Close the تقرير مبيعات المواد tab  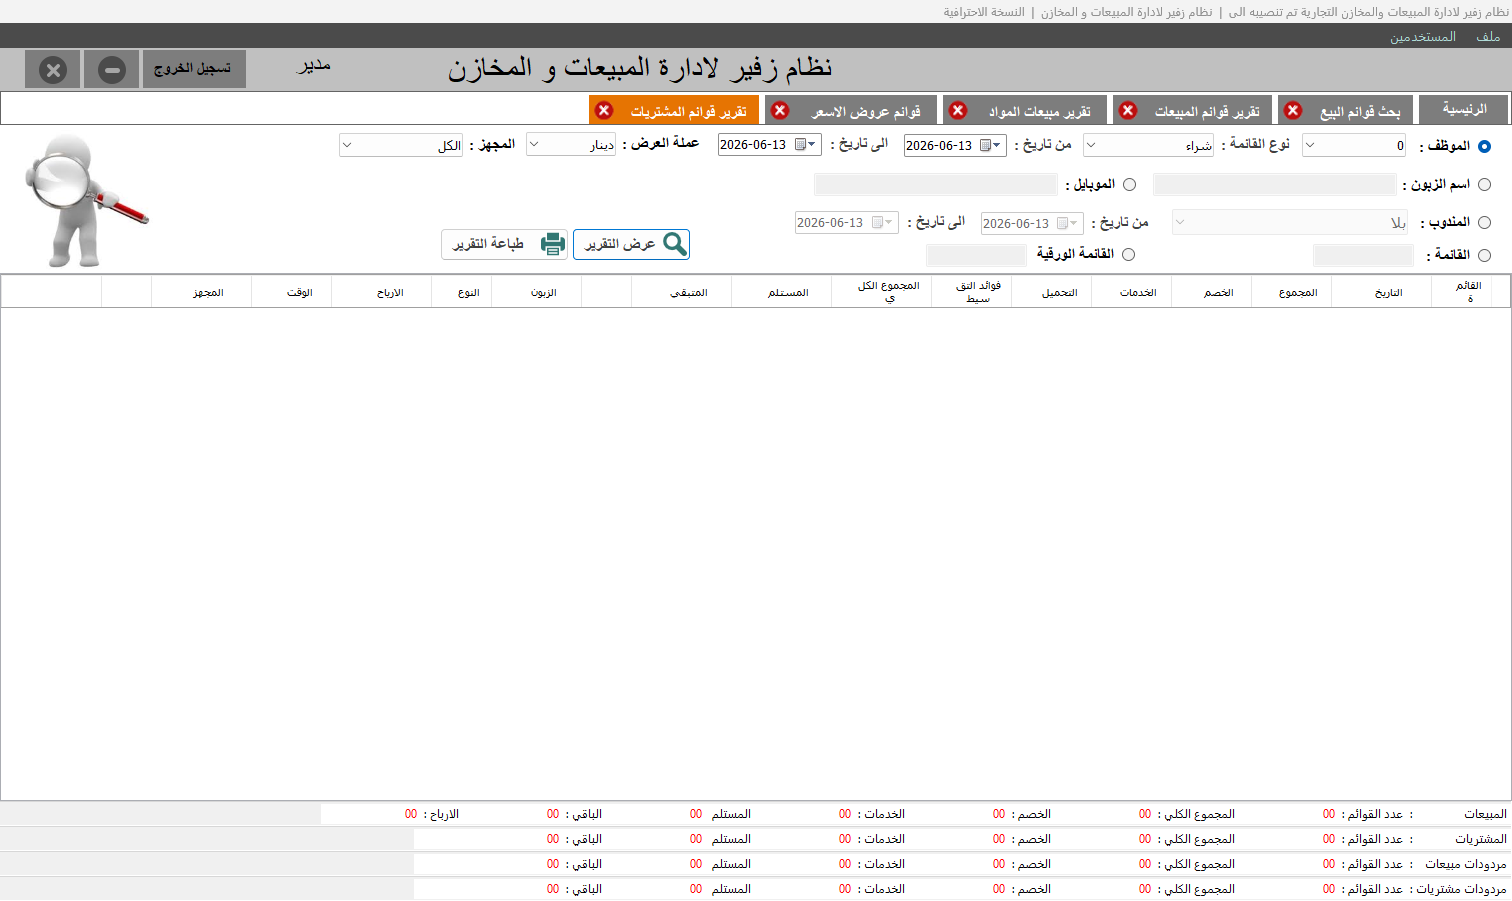point(958,110)
